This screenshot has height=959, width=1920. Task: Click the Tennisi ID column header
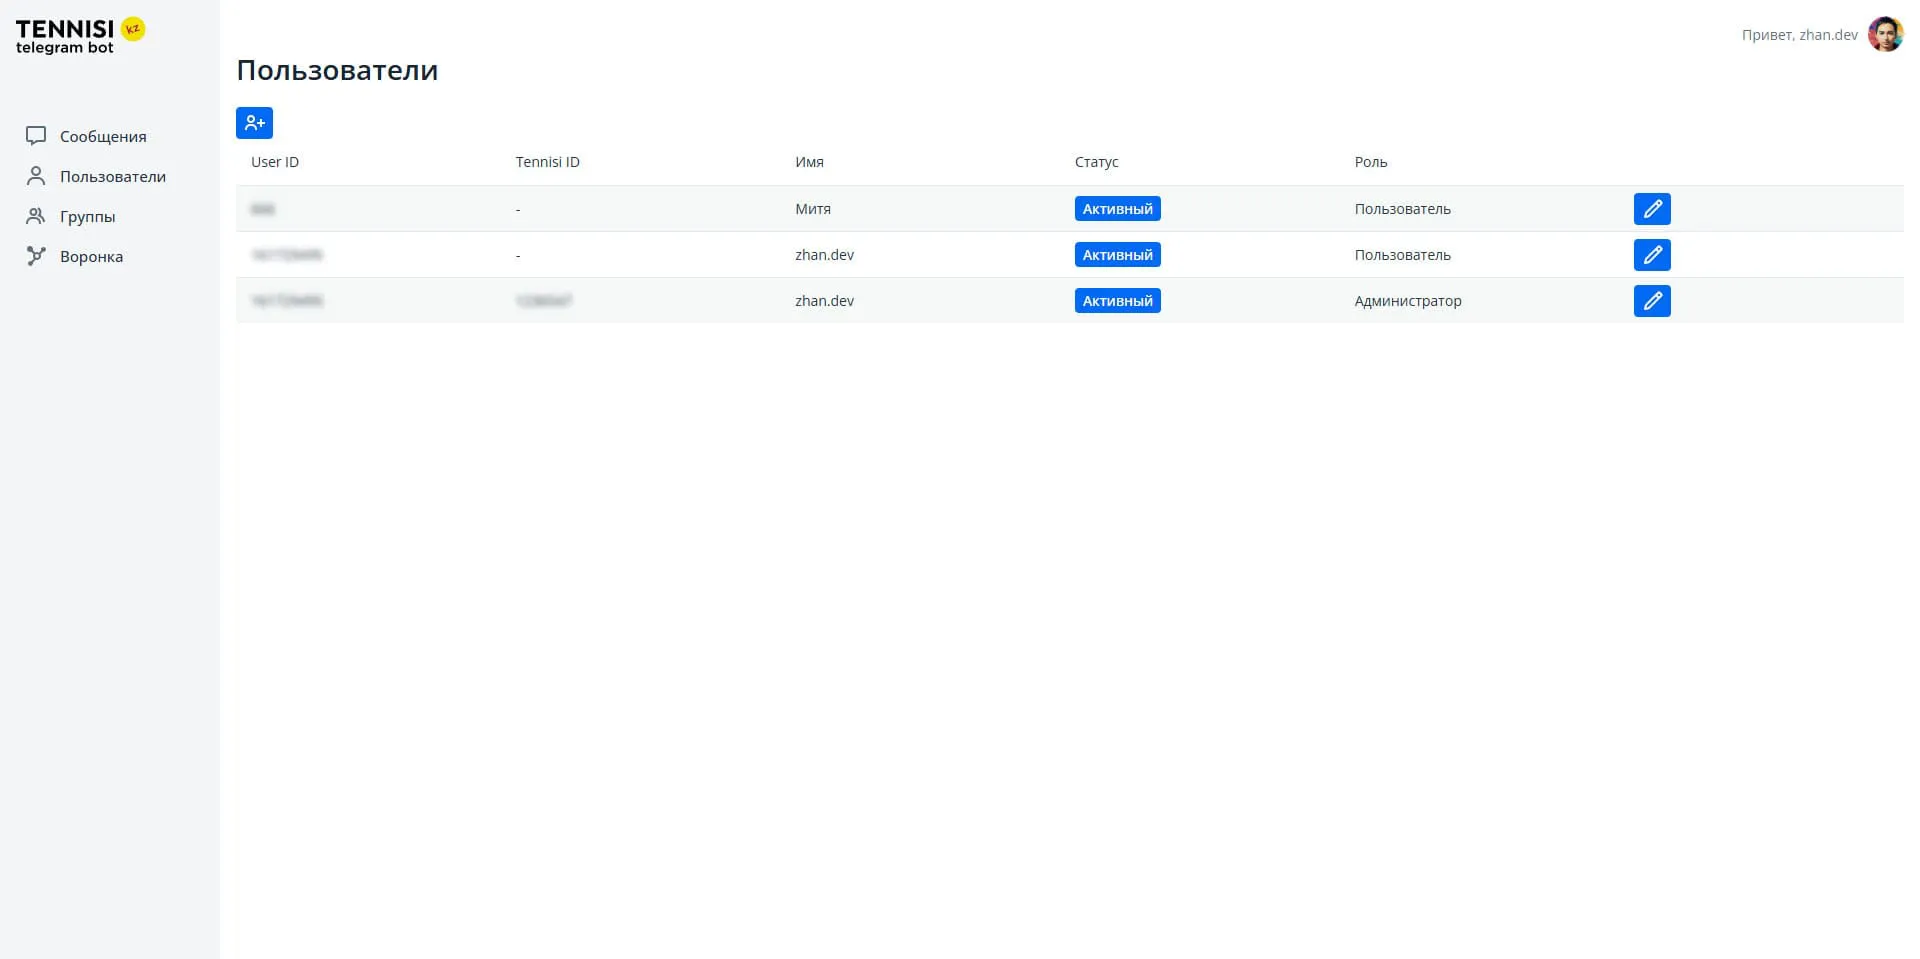547,162
